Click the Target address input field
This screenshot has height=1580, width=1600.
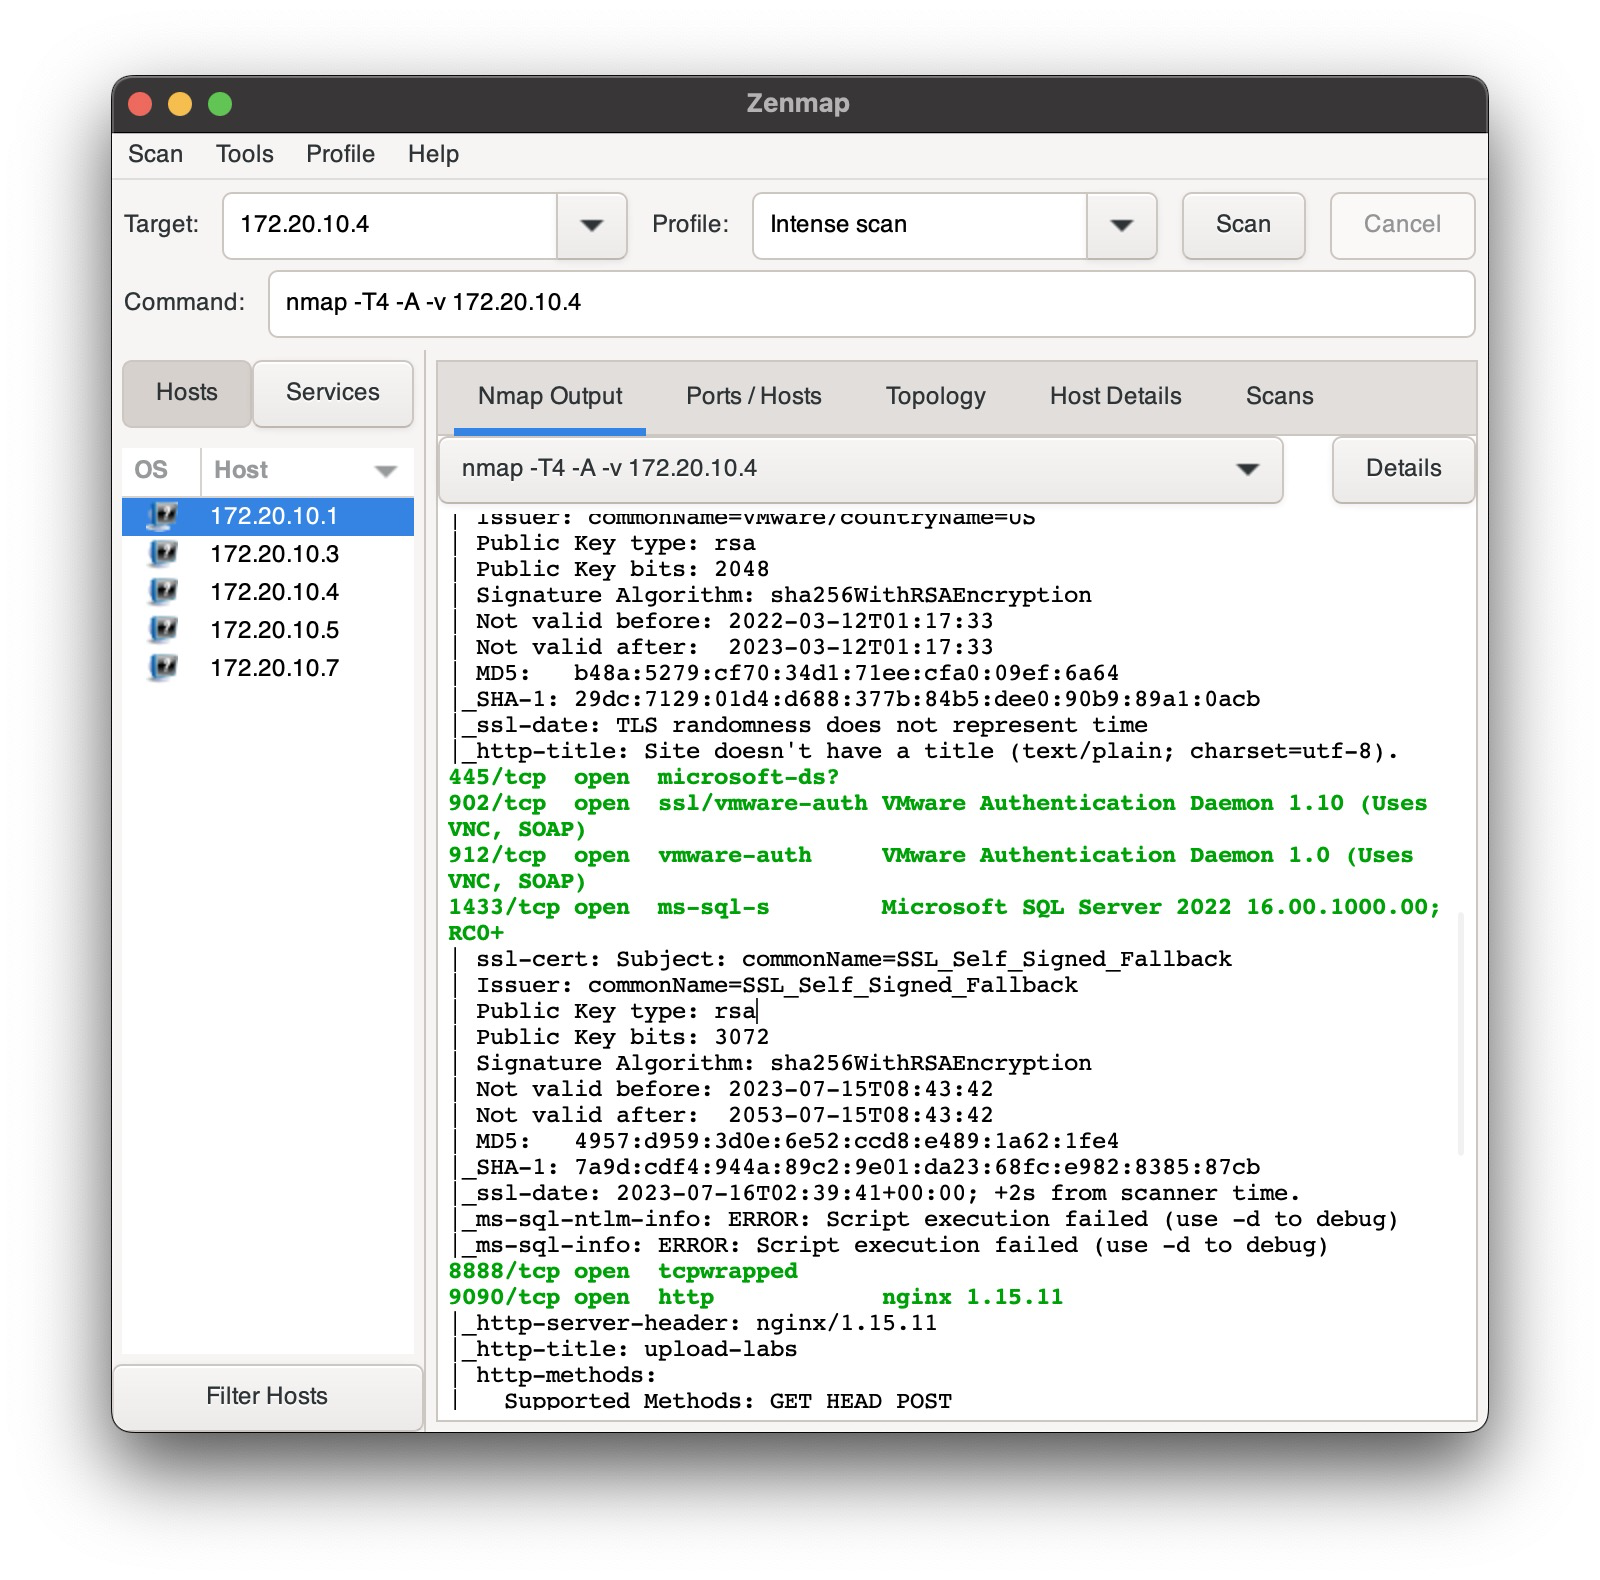point(390,225)
